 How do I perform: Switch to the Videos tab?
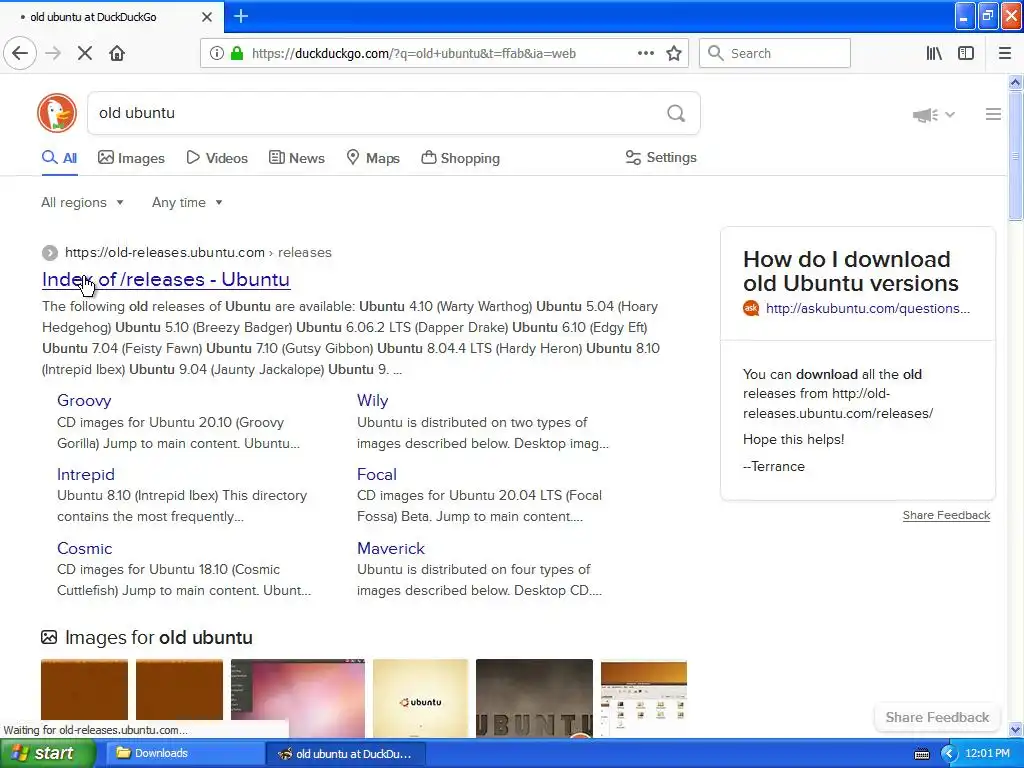point(217,158)
